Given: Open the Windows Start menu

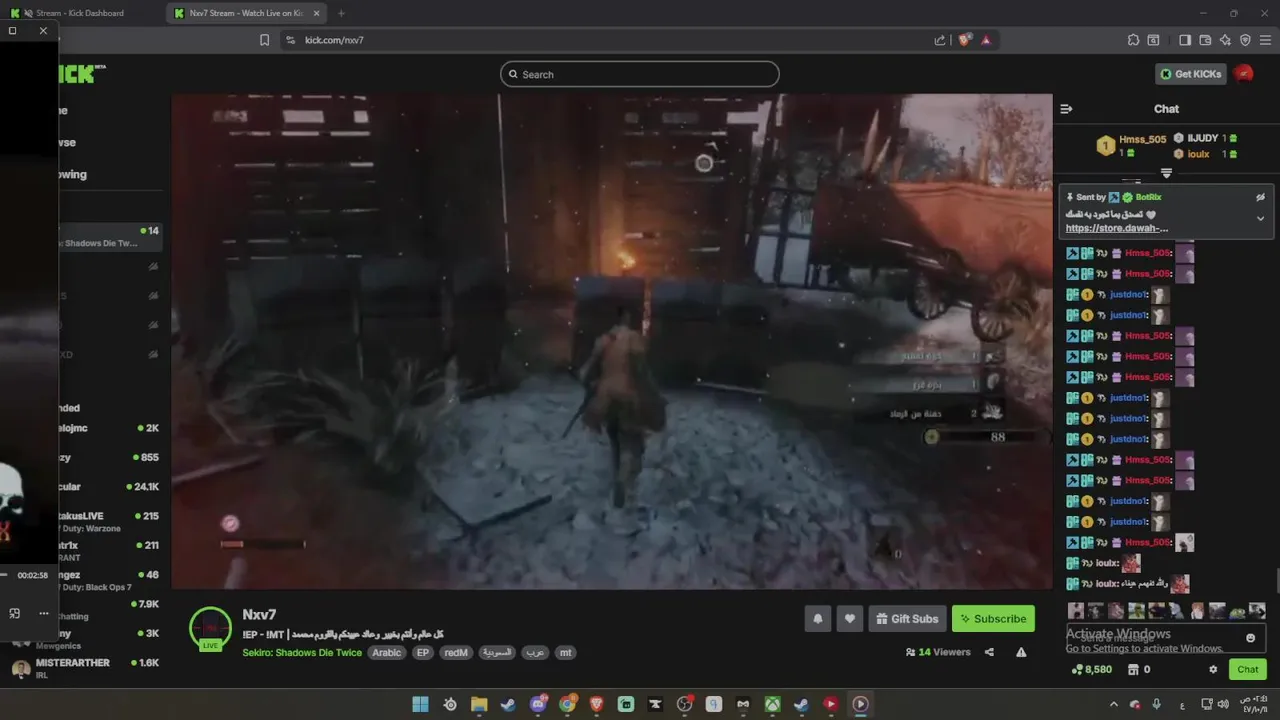Looking at the screenshot, I should point(420,704).
